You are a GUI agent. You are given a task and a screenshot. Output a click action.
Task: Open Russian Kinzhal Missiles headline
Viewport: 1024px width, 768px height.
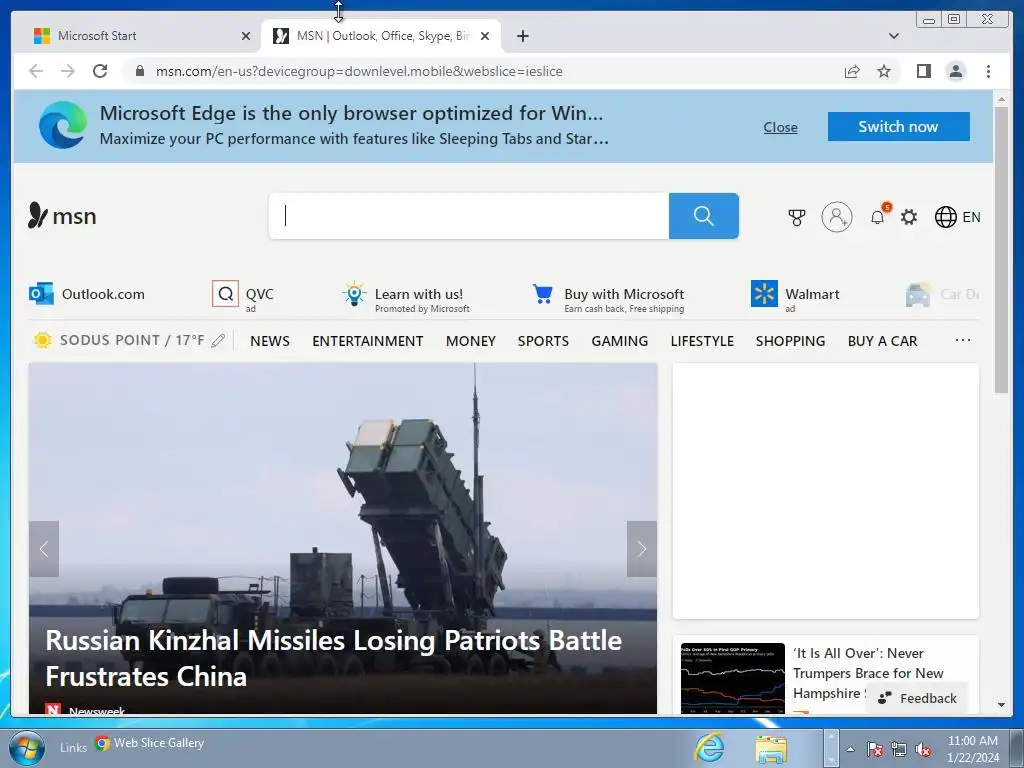pyautogui.click(x=333, y=658)
